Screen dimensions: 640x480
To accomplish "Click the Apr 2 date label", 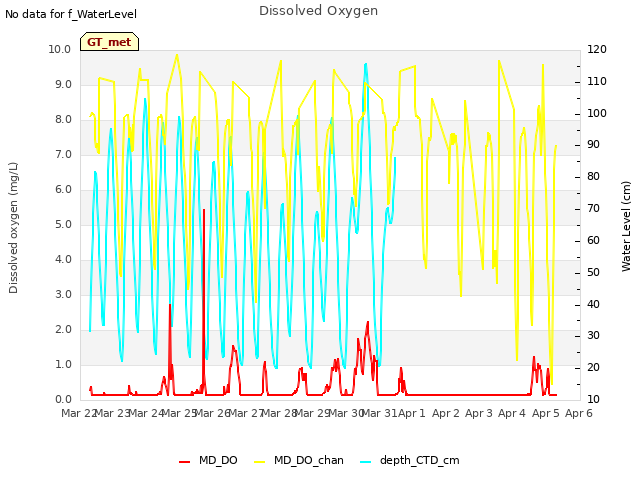I will [x=446, y=413].
